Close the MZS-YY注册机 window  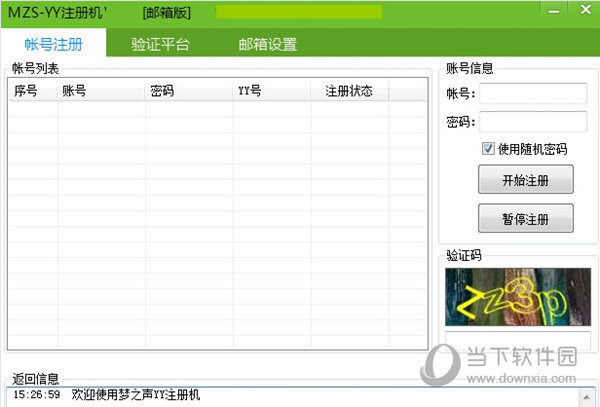pyautogui.click(x=585, y=10)
